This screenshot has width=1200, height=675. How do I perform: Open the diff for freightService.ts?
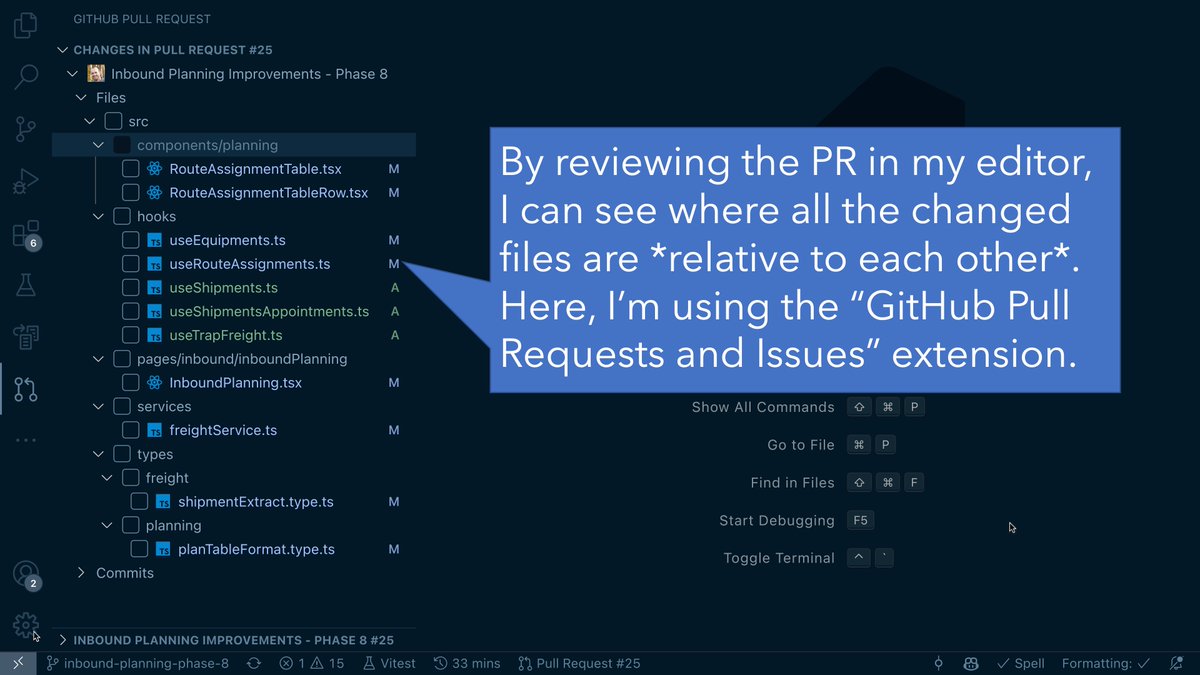click(223, 431)
